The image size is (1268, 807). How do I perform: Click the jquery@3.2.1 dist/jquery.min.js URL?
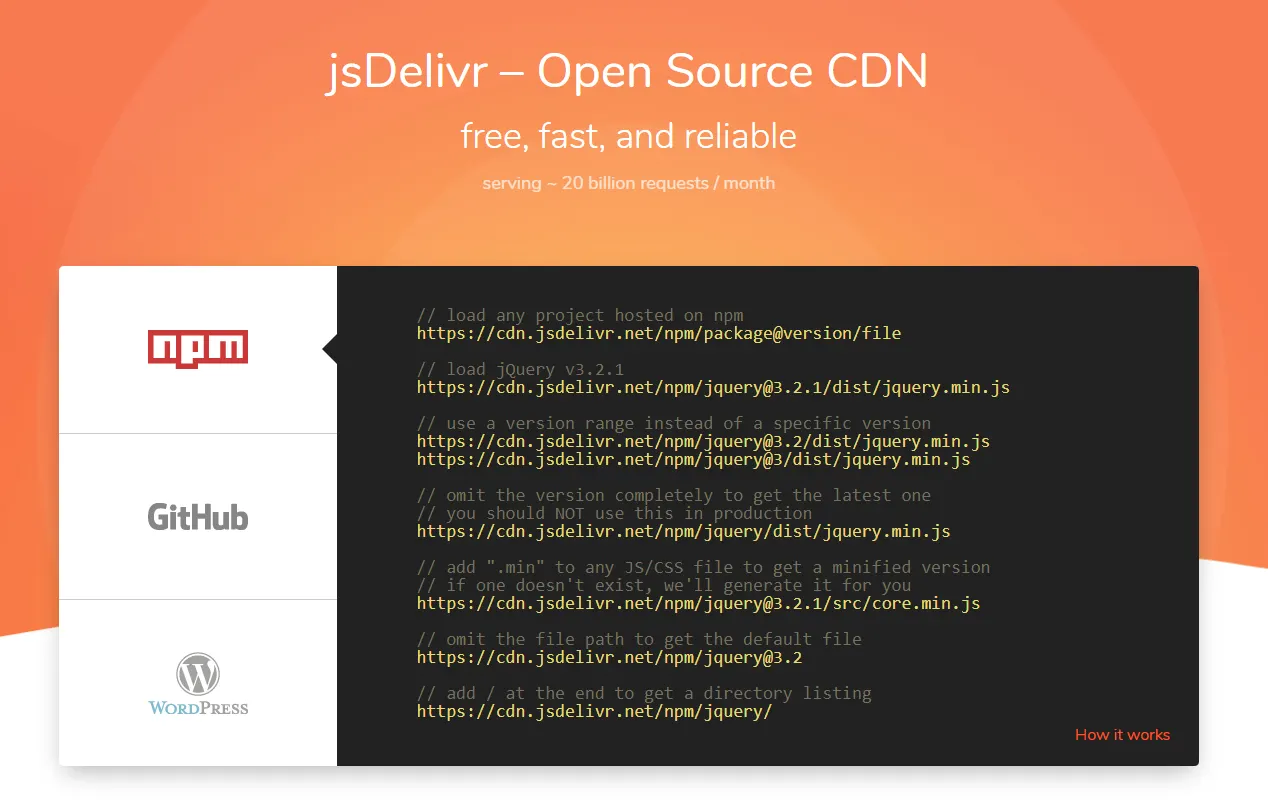[x=713, y=387]
